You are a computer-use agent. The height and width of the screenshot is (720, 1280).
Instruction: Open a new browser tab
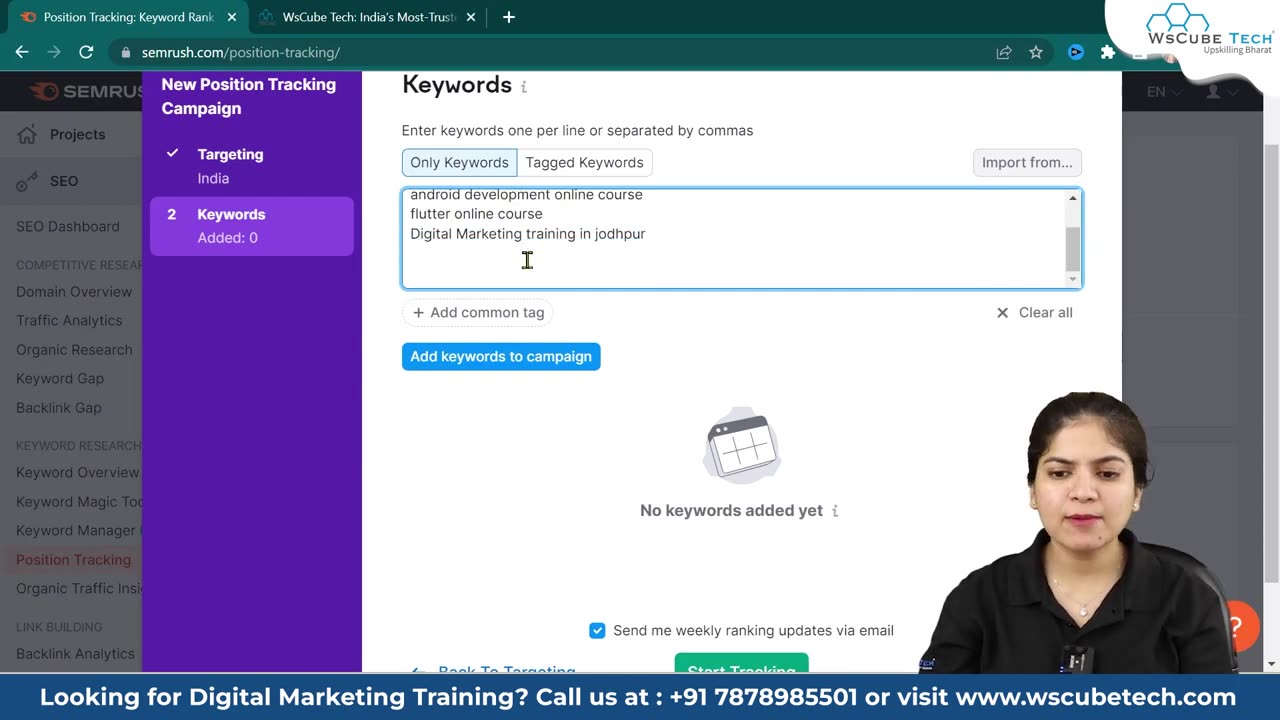(x=508, y=17)
